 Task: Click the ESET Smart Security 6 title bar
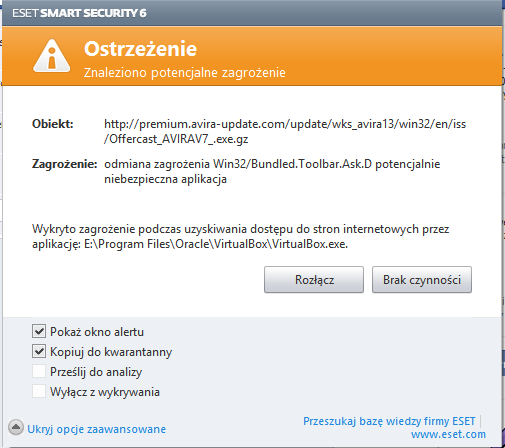252,13
